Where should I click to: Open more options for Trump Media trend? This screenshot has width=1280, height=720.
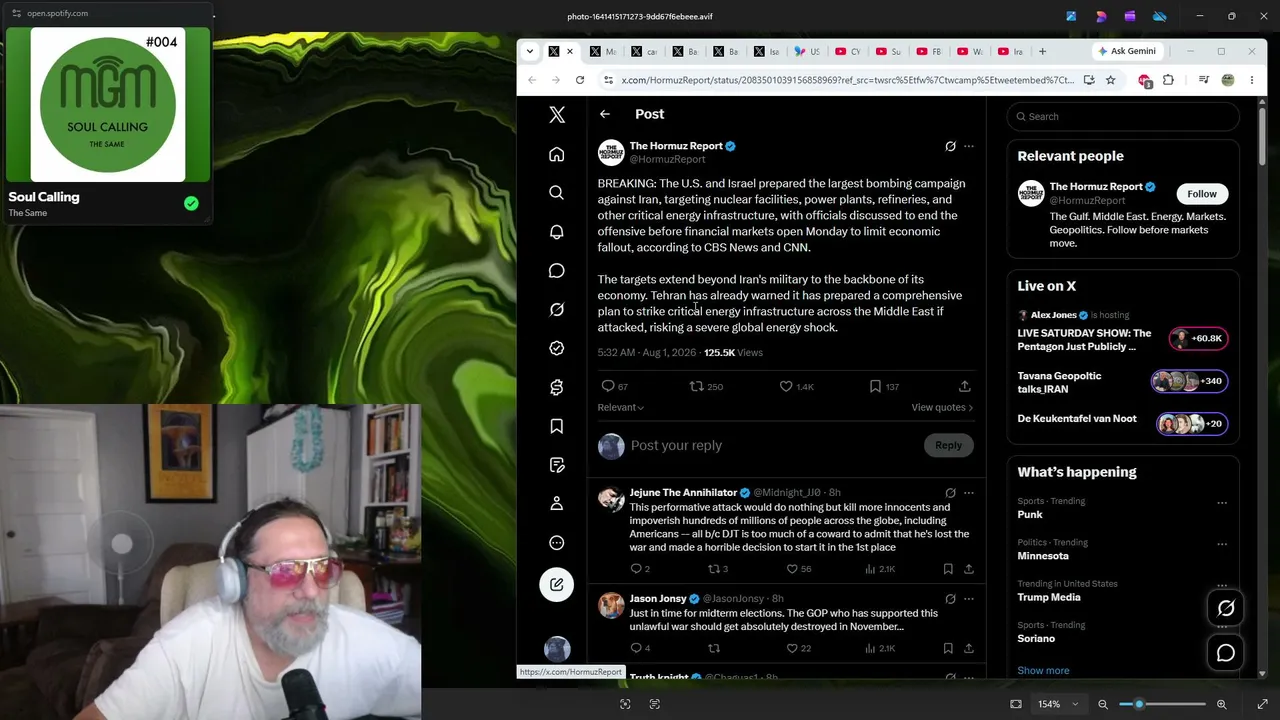[1222, 585]
